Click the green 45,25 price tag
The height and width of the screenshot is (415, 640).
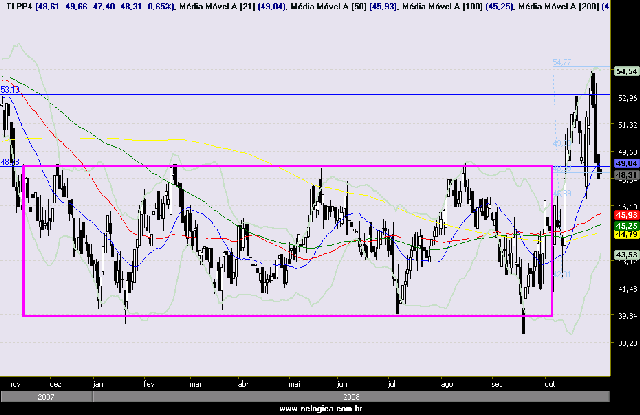pos(626,227)
